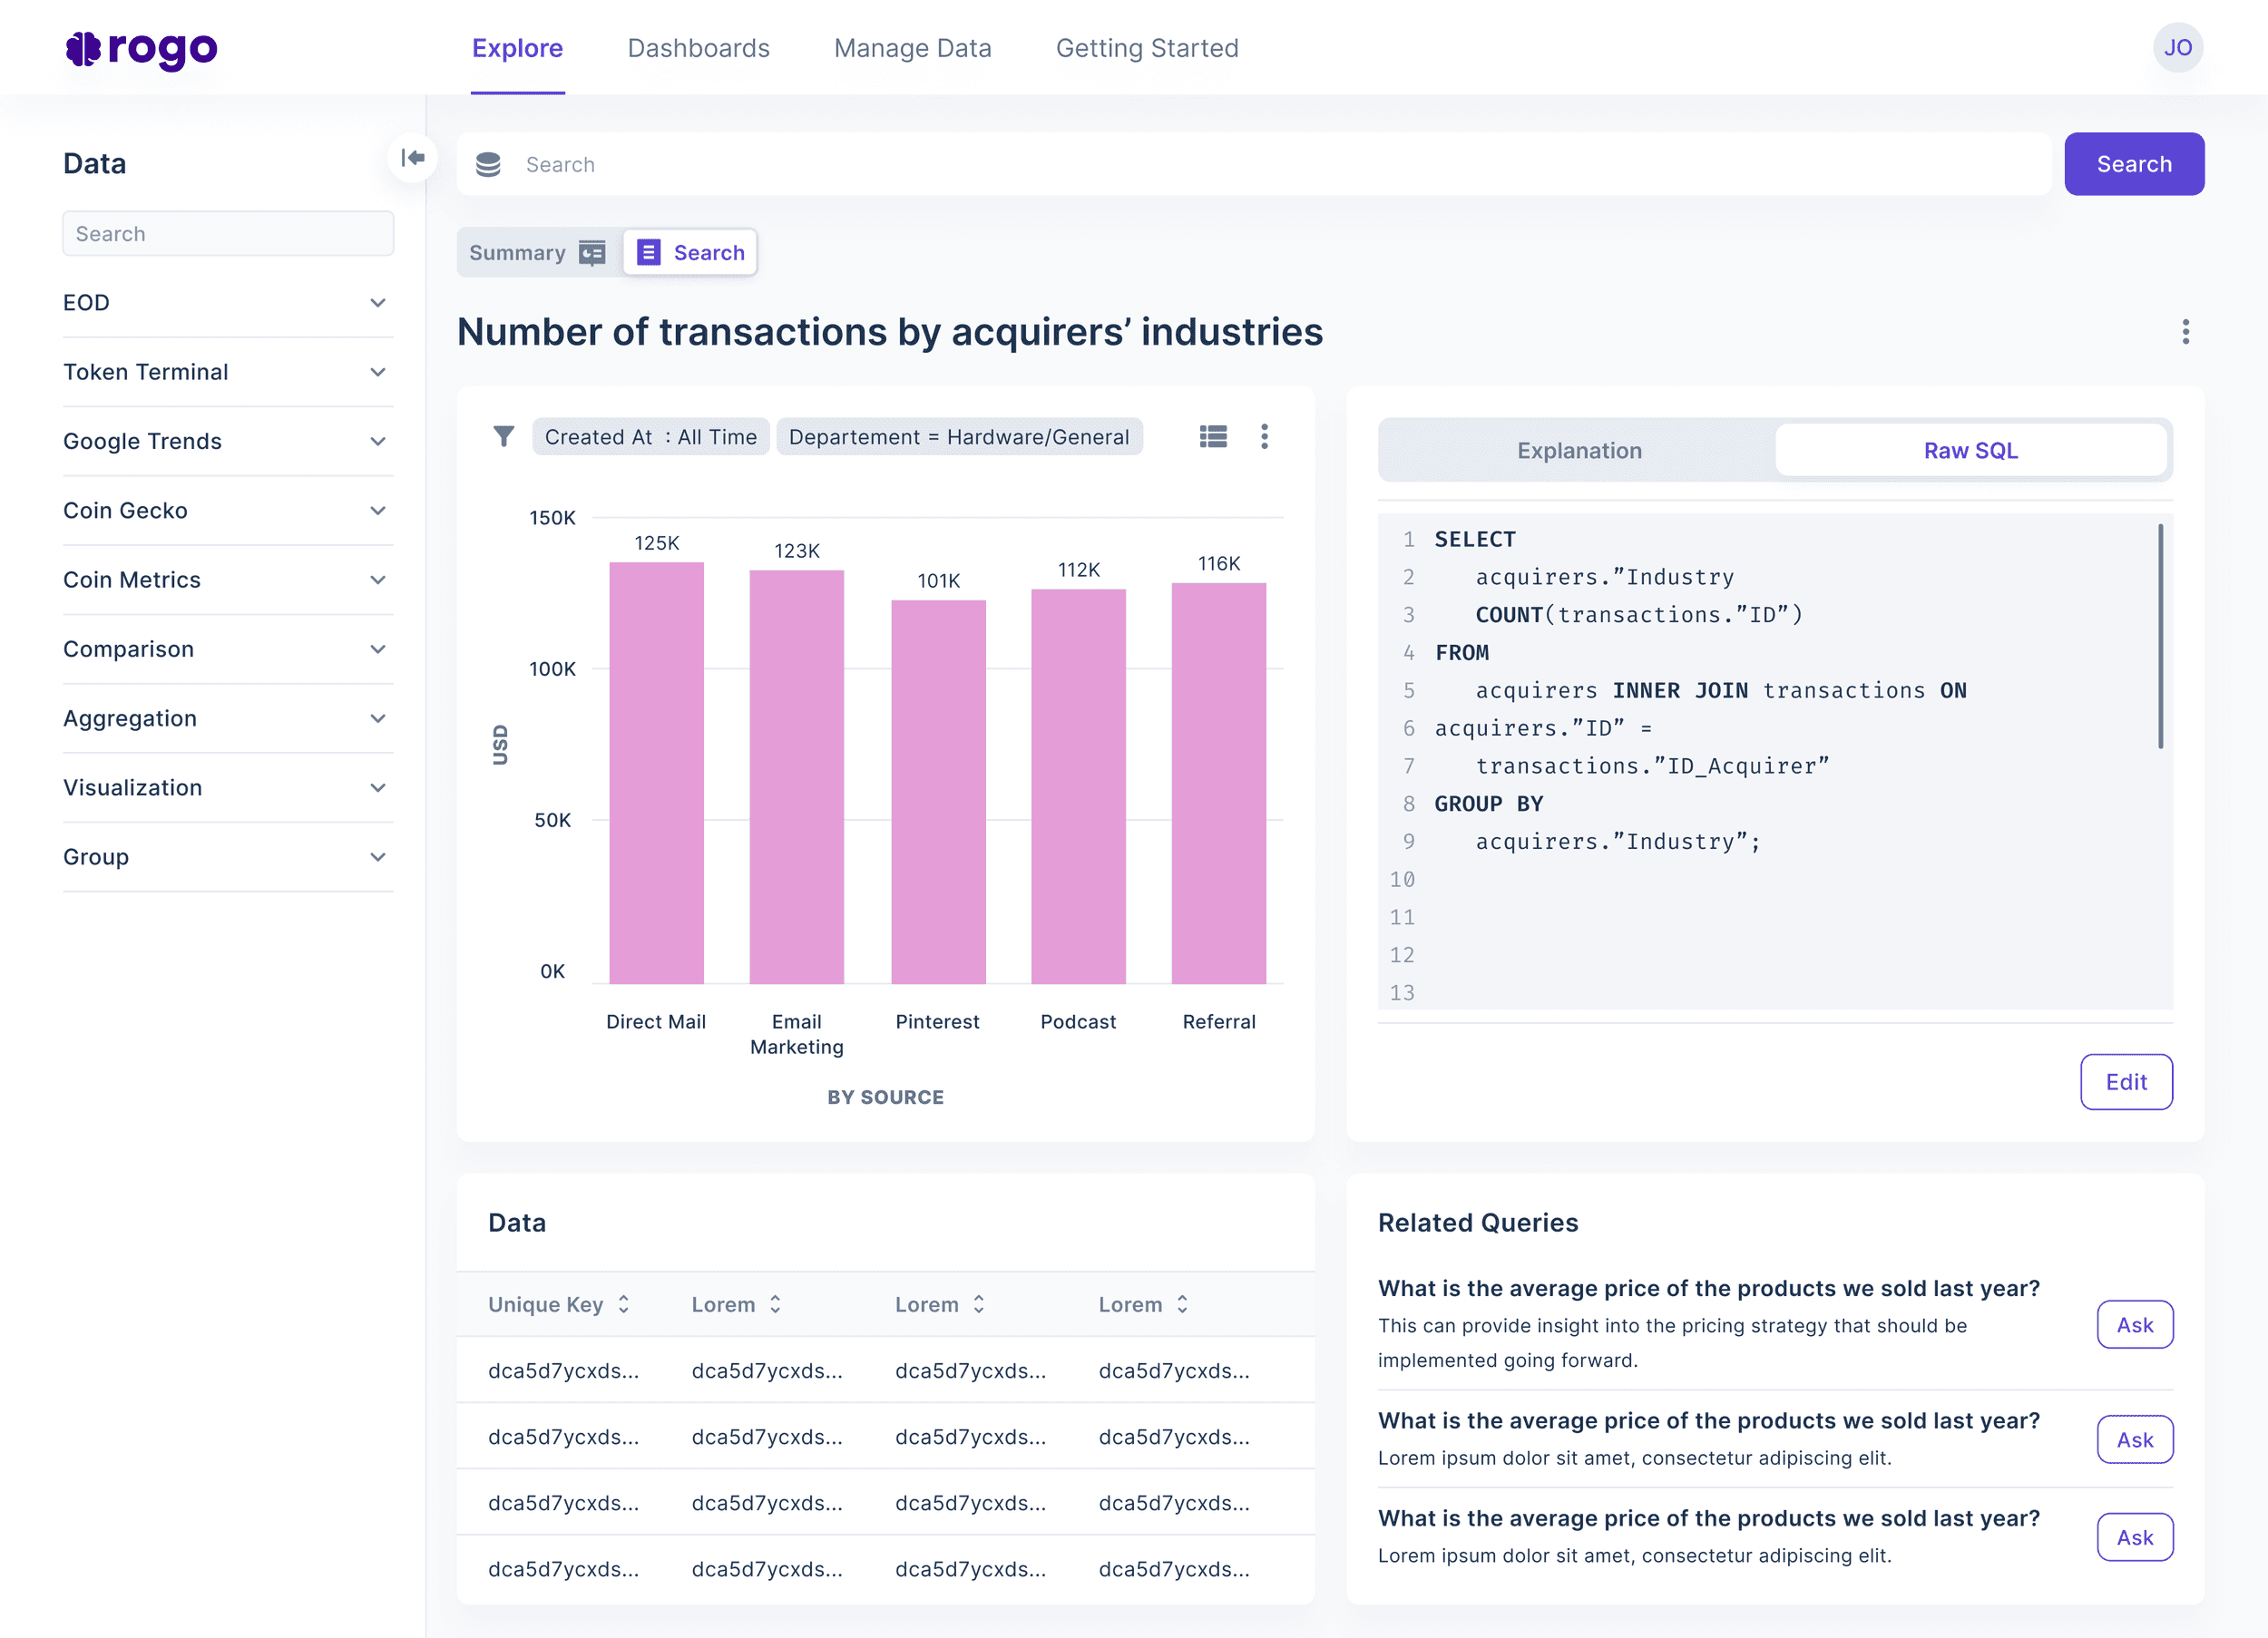Sort by Unique Key column
The image size is (2268, 1638).
(623, 1304)
